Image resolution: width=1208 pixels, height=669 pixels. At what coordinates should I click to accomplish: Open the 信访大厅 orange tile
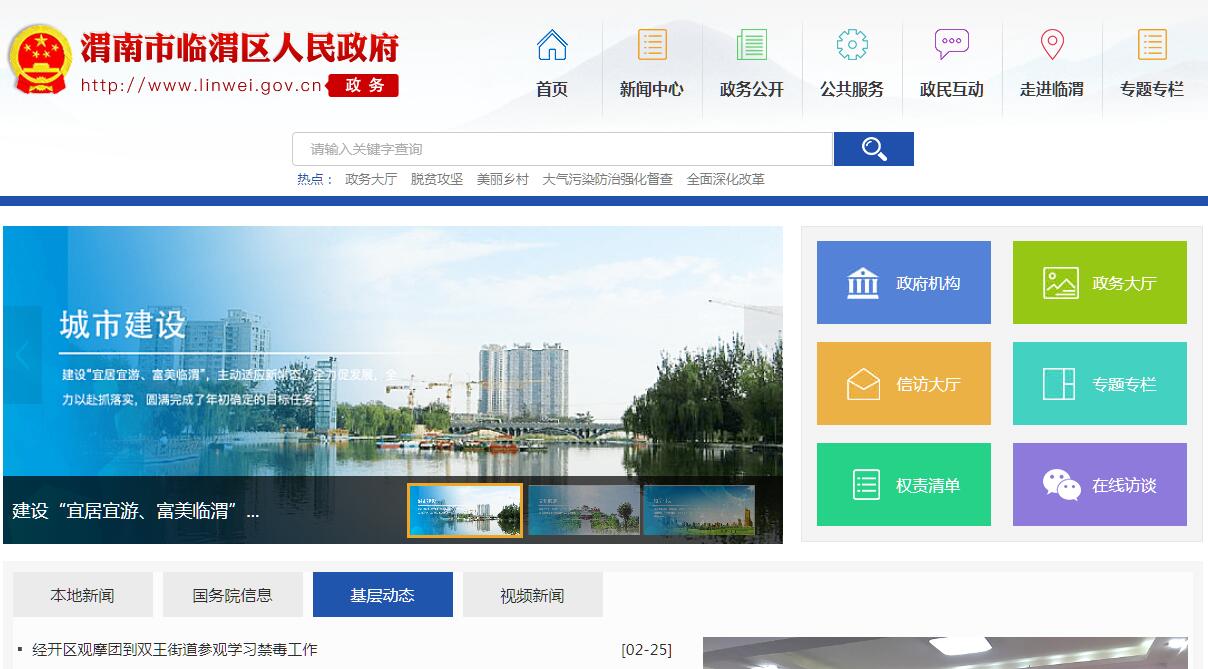[x=903, y=384]
